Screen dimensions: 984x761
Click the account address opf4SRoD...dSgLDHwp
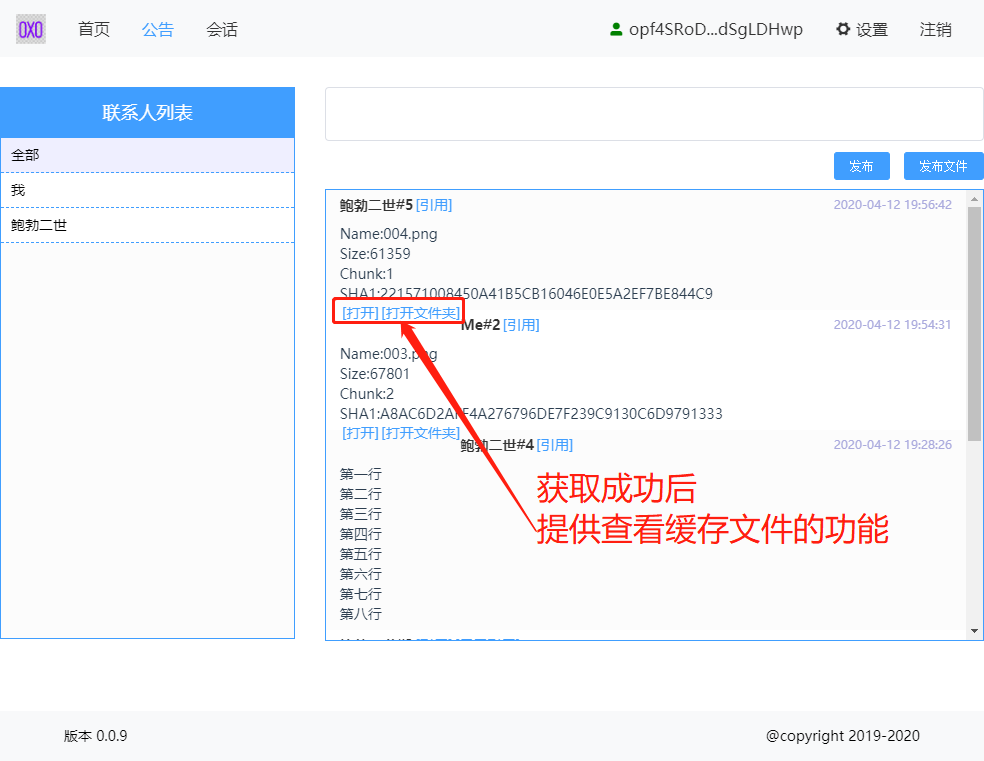(715, 29)
